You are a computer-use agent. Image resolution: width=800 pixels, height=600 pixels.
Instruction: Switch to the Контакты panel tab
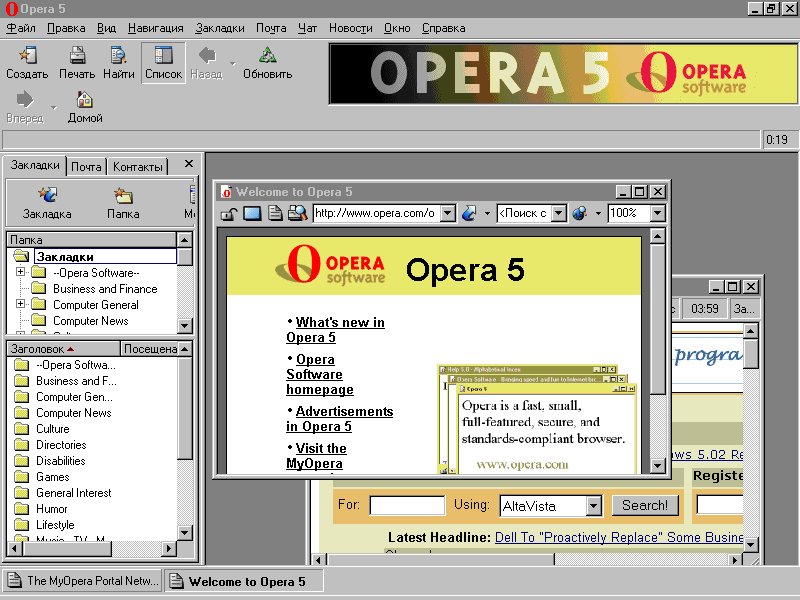(x=138, y=167)
